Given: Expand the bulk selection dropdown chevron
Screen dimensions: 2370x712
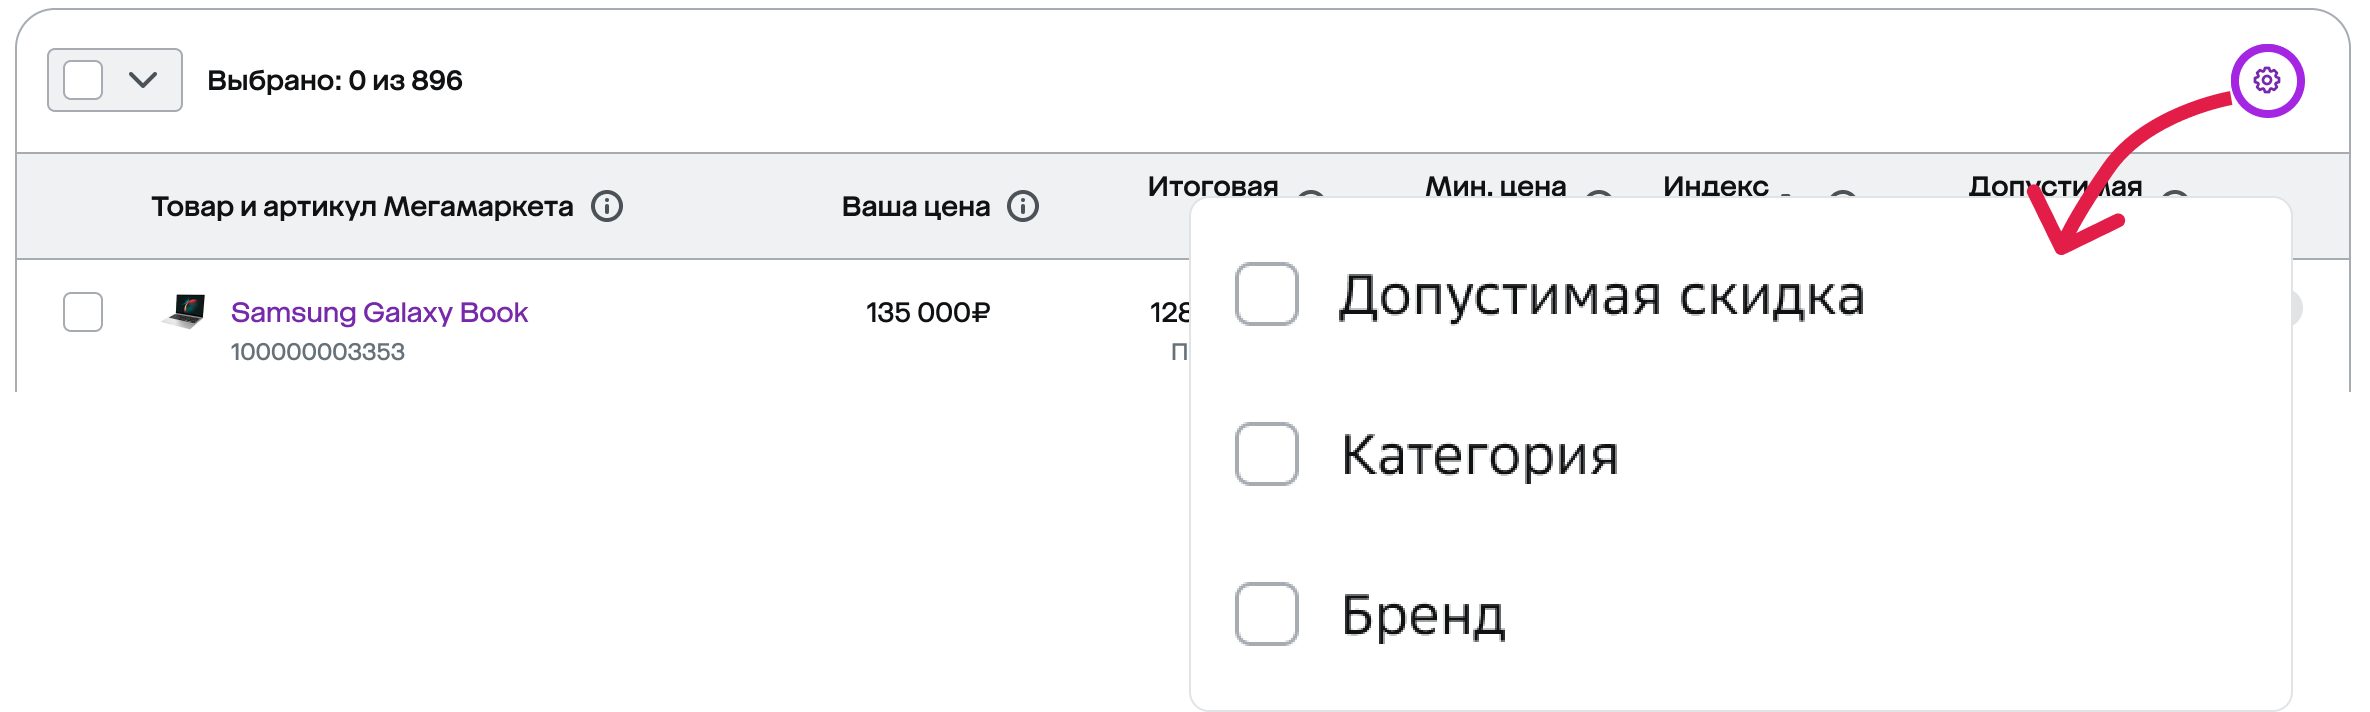Looking at the screenshot, I should [143, 80].
